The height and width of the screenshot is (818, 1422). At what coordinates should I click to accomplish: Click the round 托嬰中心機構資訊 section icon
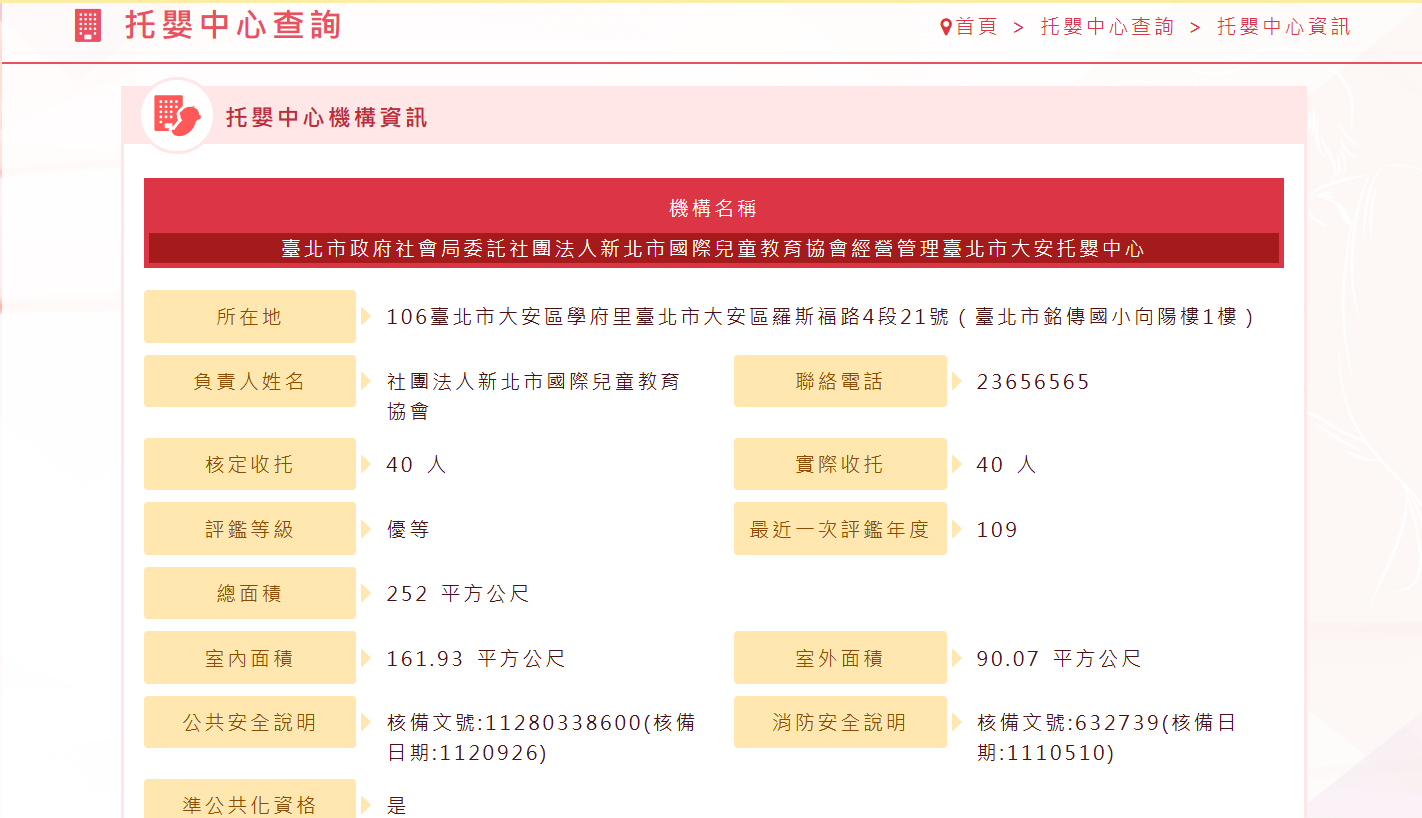click(178, 116)
